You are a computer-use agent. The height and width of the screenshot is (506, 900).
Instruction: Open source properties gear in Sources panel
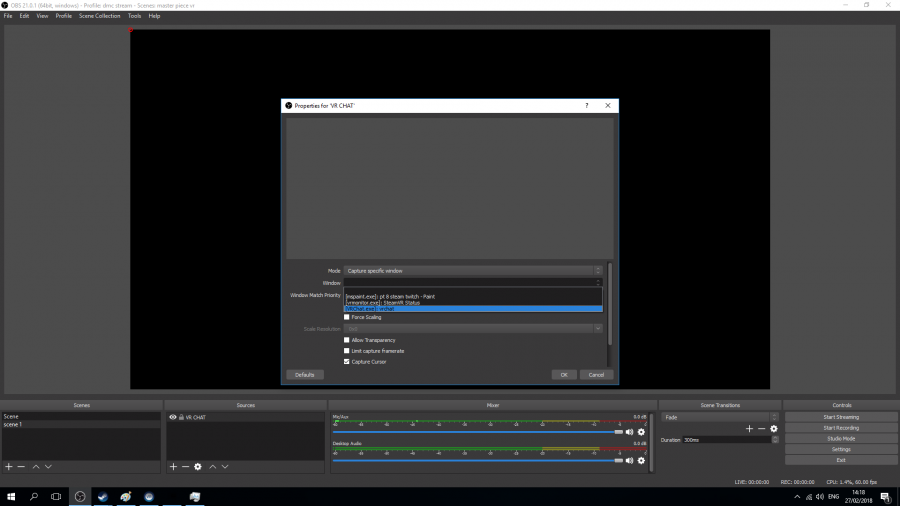(x=198, y=466)
